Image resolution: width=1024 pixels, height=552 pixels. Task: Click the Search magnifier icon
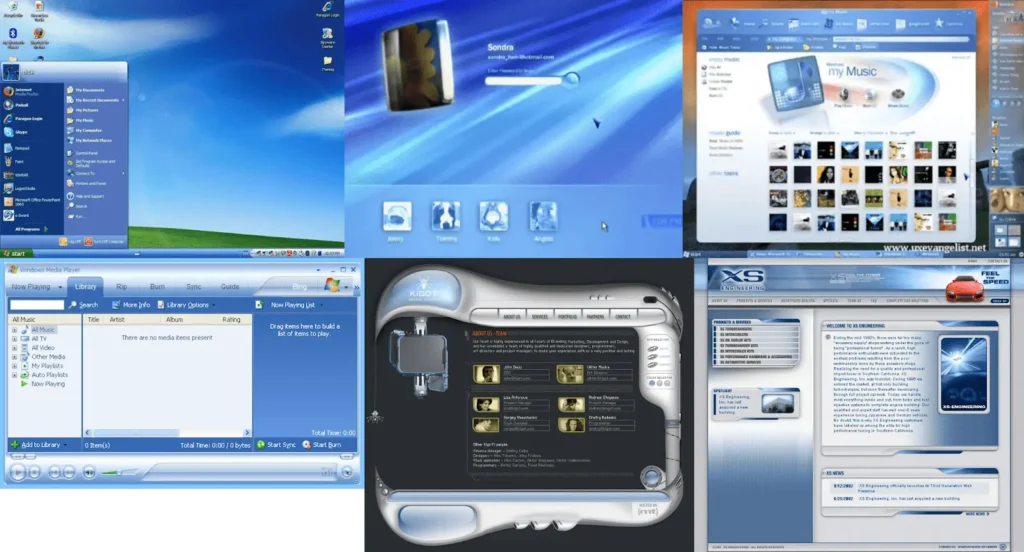[72, 305]
